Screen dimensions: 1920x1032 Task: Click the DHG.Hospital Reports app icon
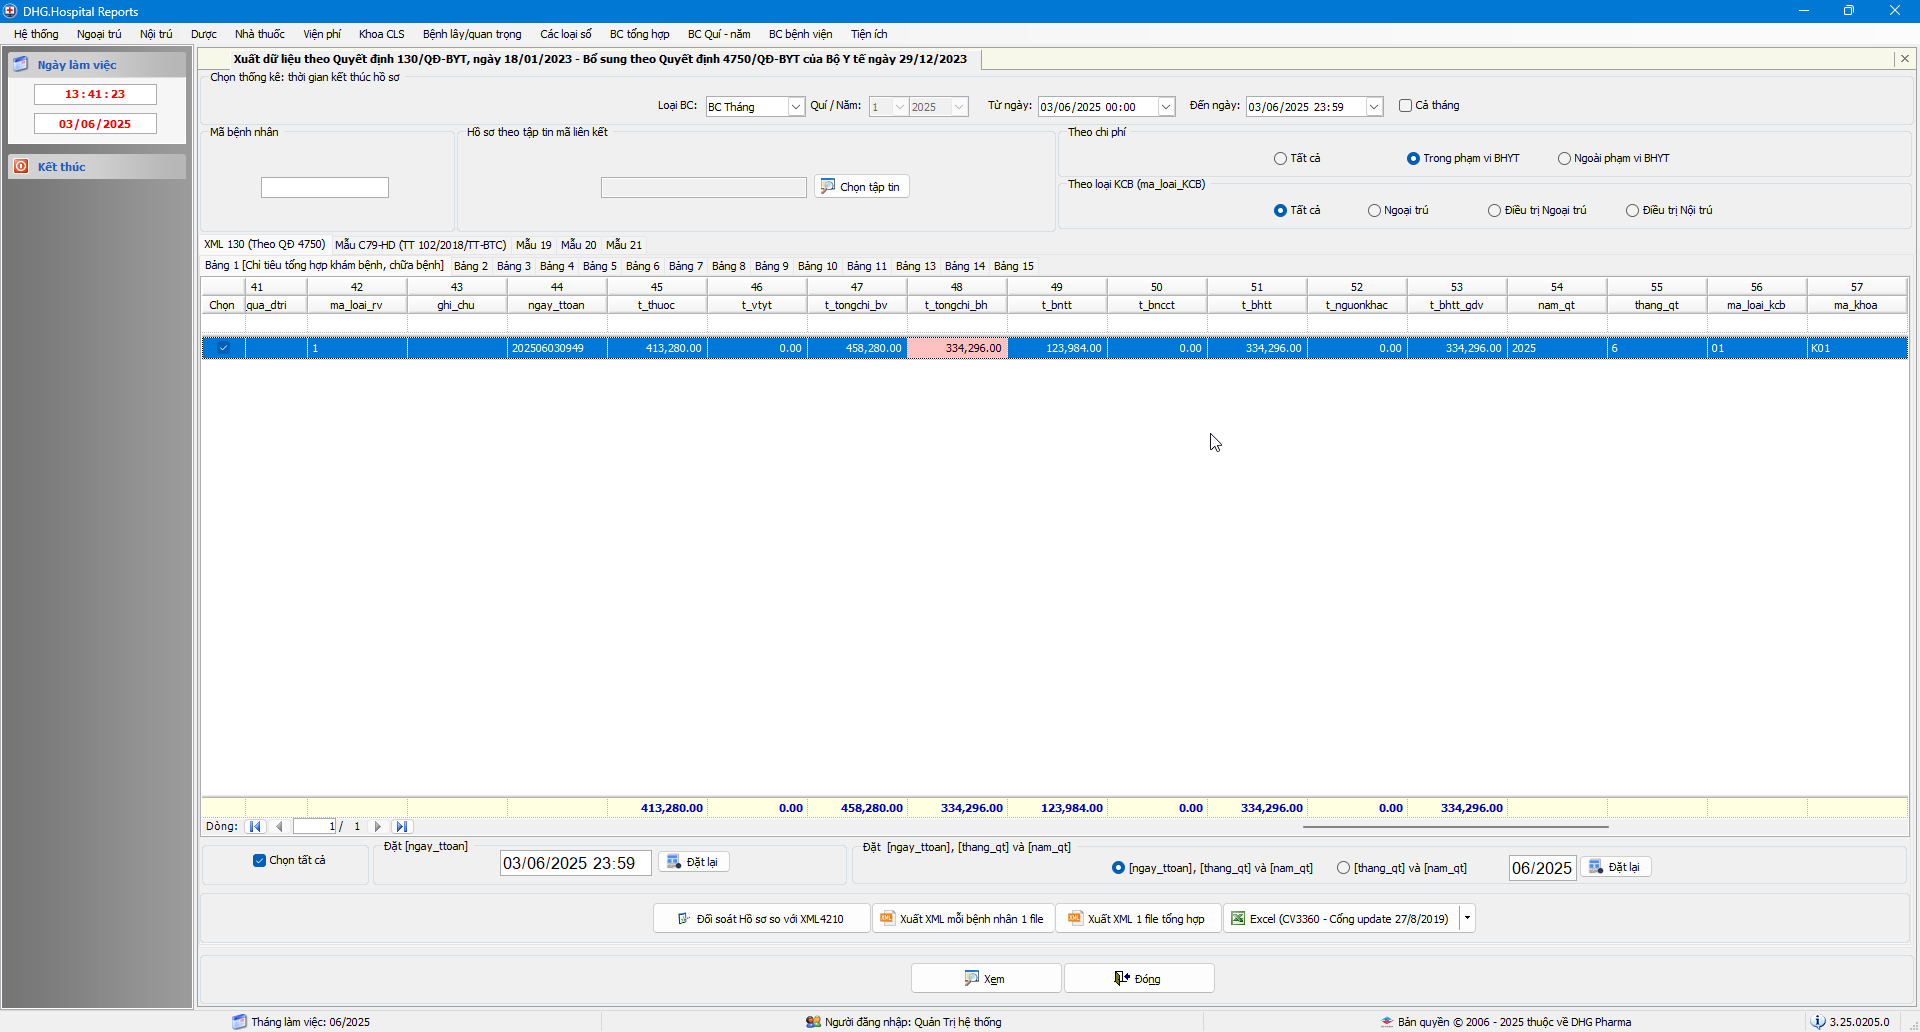coord(11,11)
